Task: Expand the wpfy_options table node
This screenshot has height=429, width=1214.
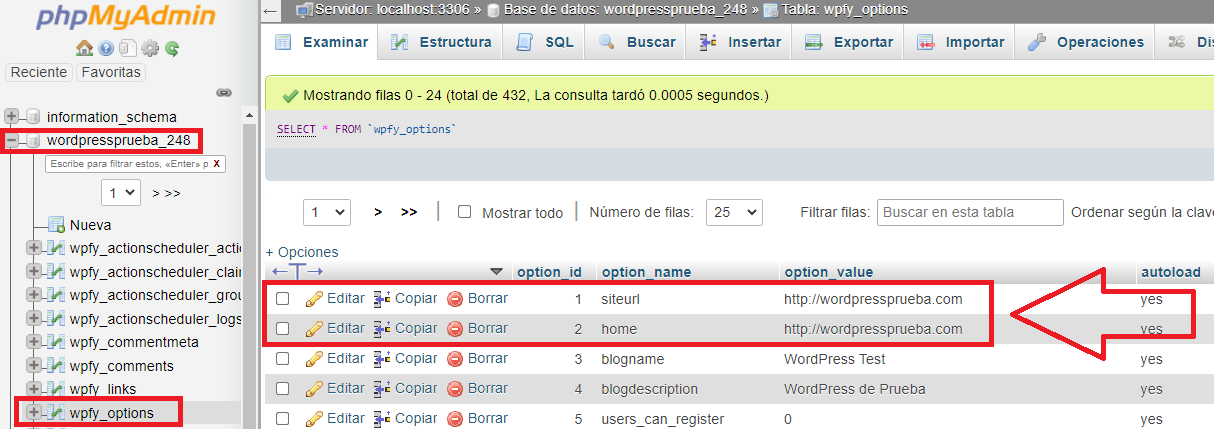Action: [34, 412]
